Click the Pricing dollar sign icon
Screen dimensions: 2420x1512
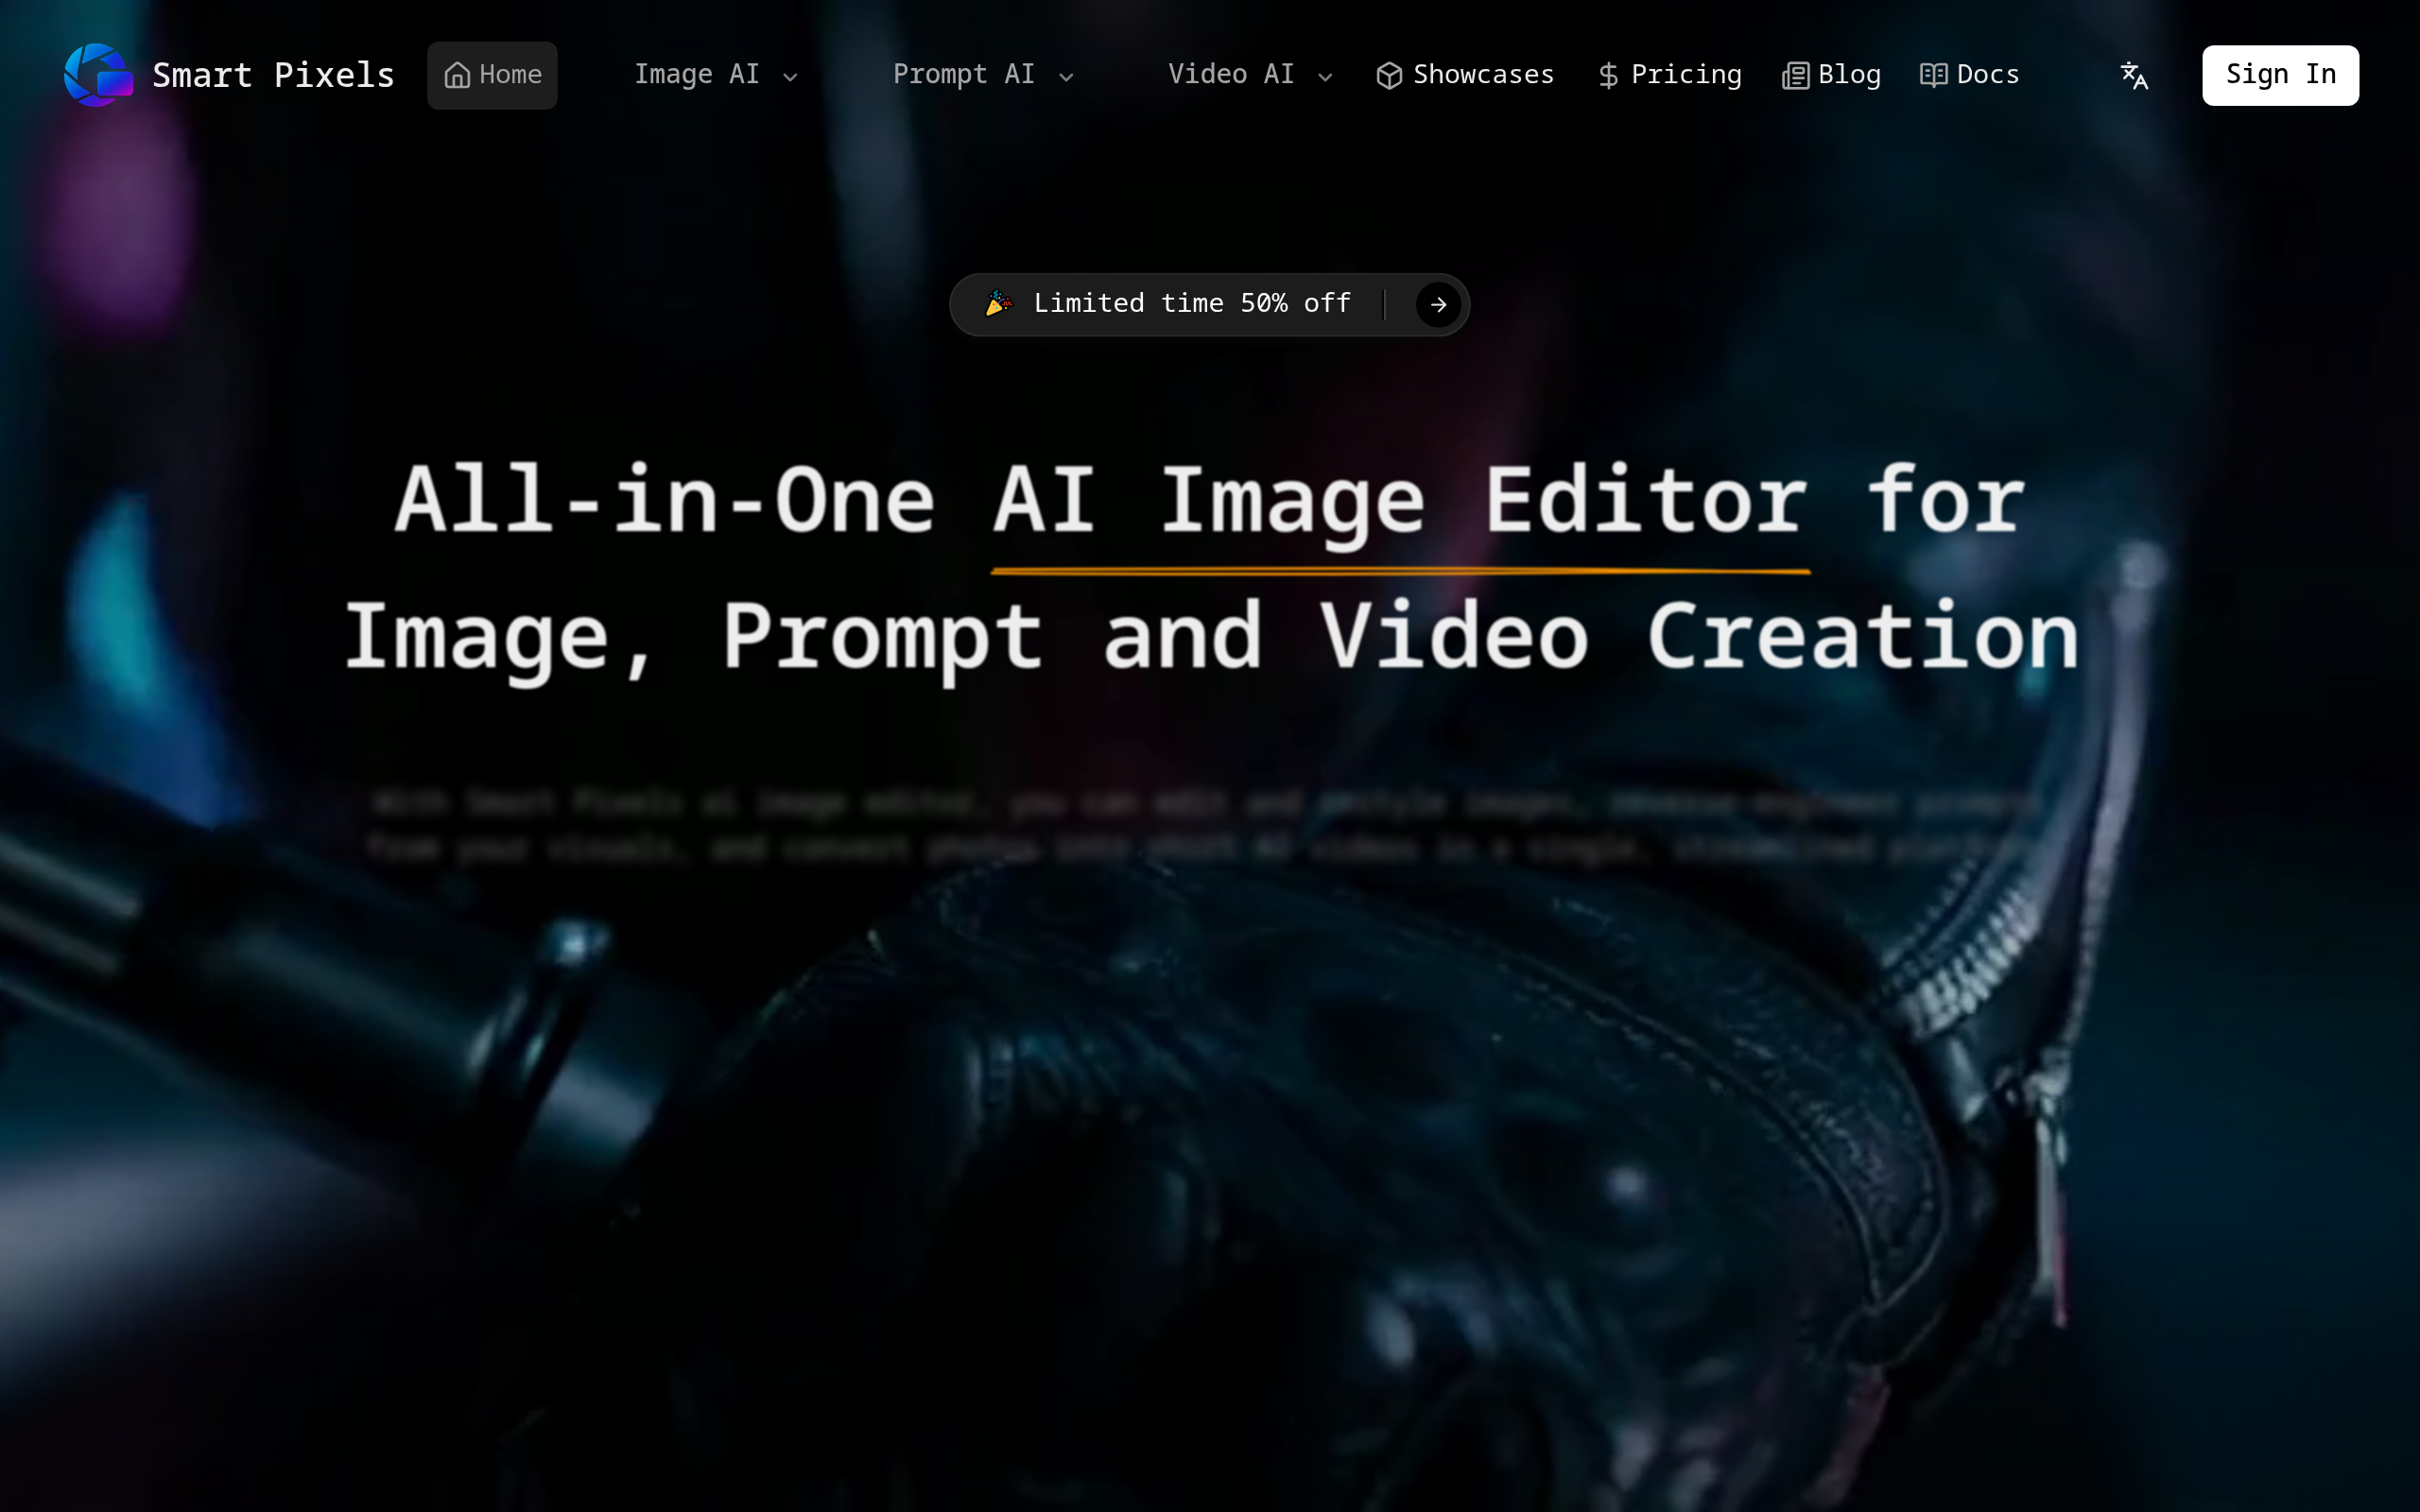1607,76
